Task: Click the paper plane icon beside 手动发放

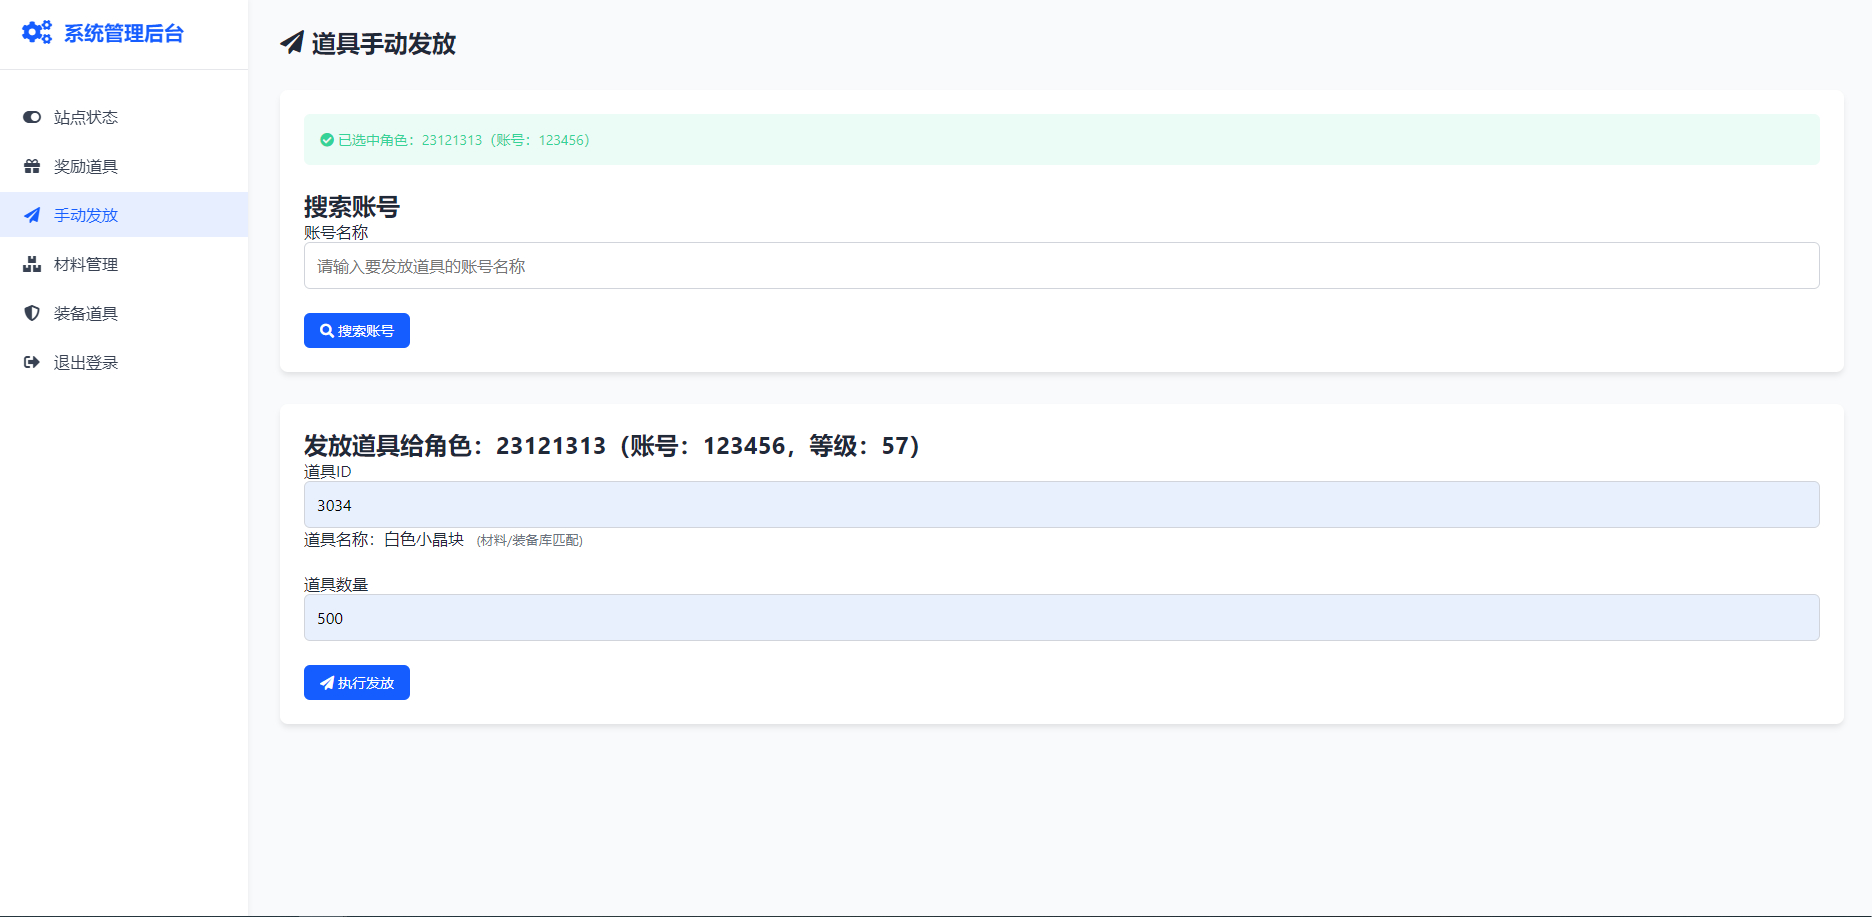Action: [32, 215]
